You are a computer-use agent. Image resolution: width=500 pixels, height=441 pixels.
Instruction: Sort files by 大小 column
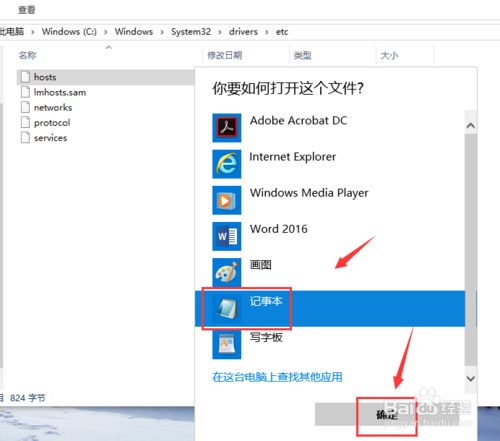(389, 55)
